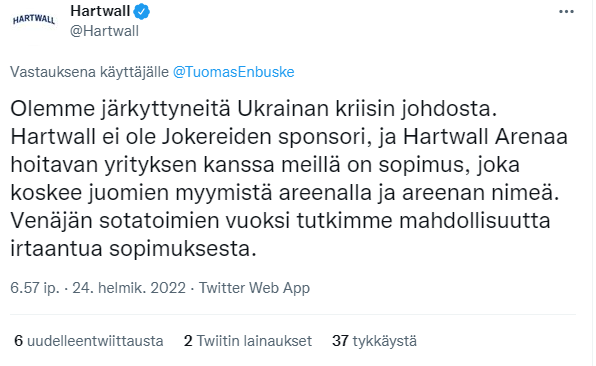Open the Twitter Web App source link
The height and width of the screenshot is (366, 596).
254,288
